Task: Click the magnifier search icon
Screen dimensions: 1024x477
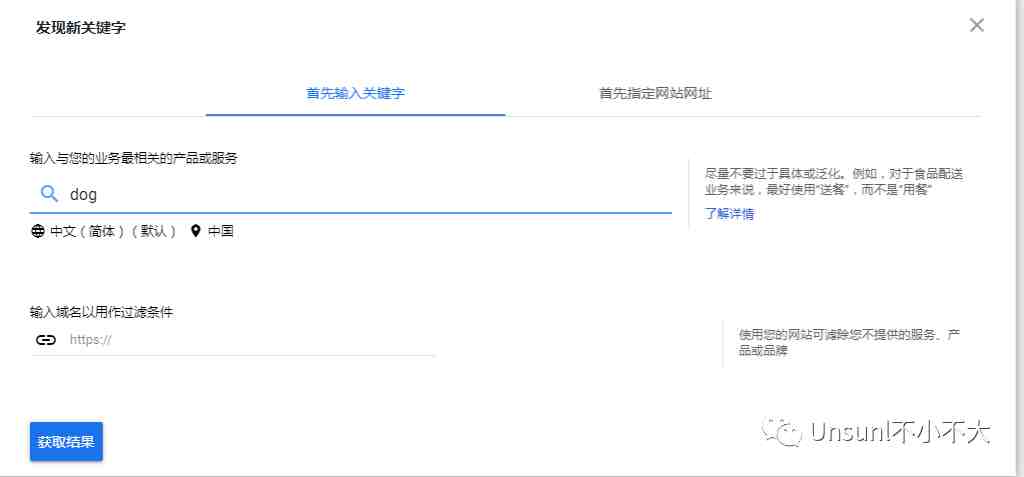Action: click(49, 193)
